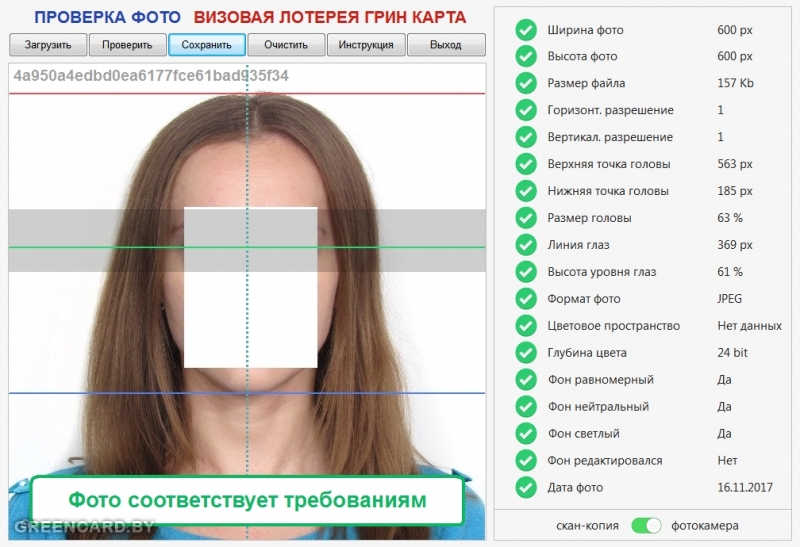Click the Выход button
The width and height of the screenshot is (800, 547).
pos(446,45)
